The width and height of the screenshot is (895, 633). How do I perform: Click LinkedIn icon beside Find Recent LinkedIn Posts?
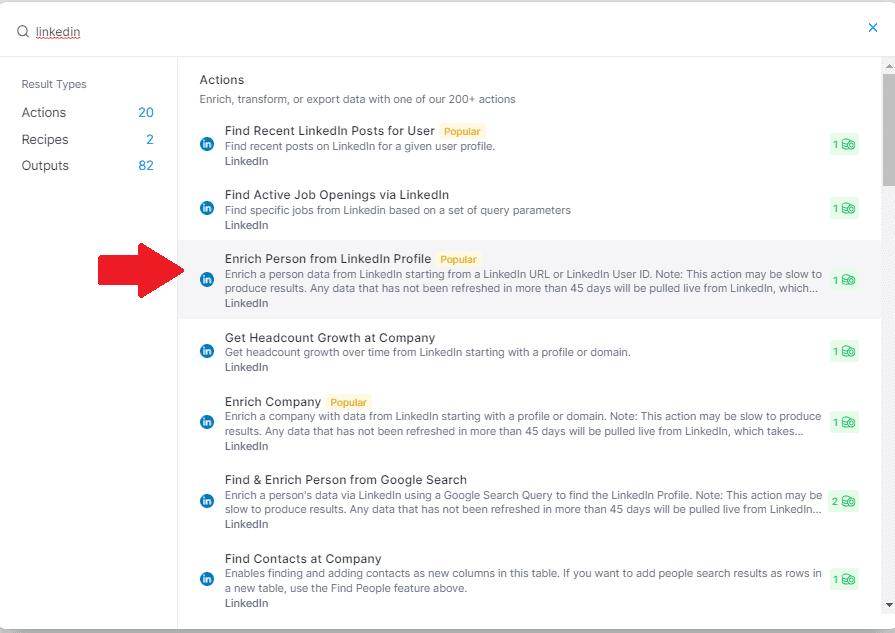207,144
